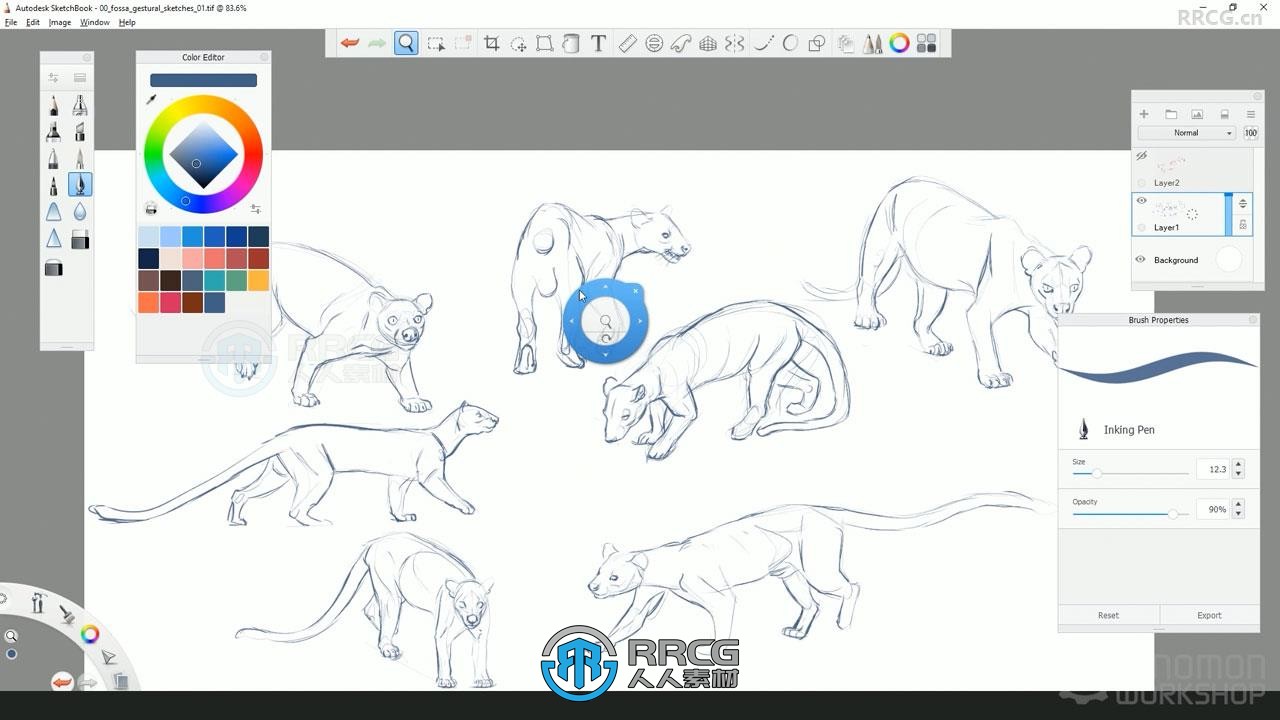The width and height of the screenshot is (1280, 720).
Task: Select the Crop tool
Action: coord(491,43)
